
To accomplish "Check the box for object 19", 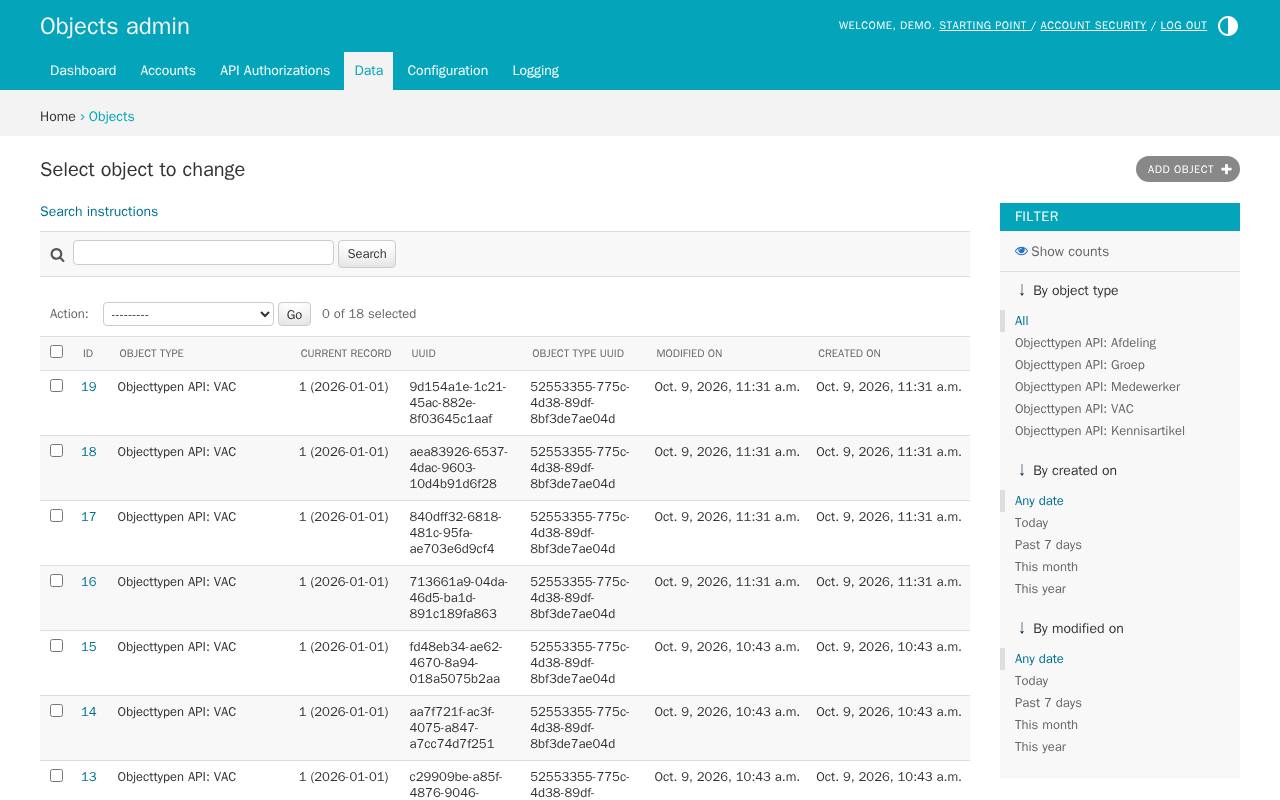I will click(56, 386).
